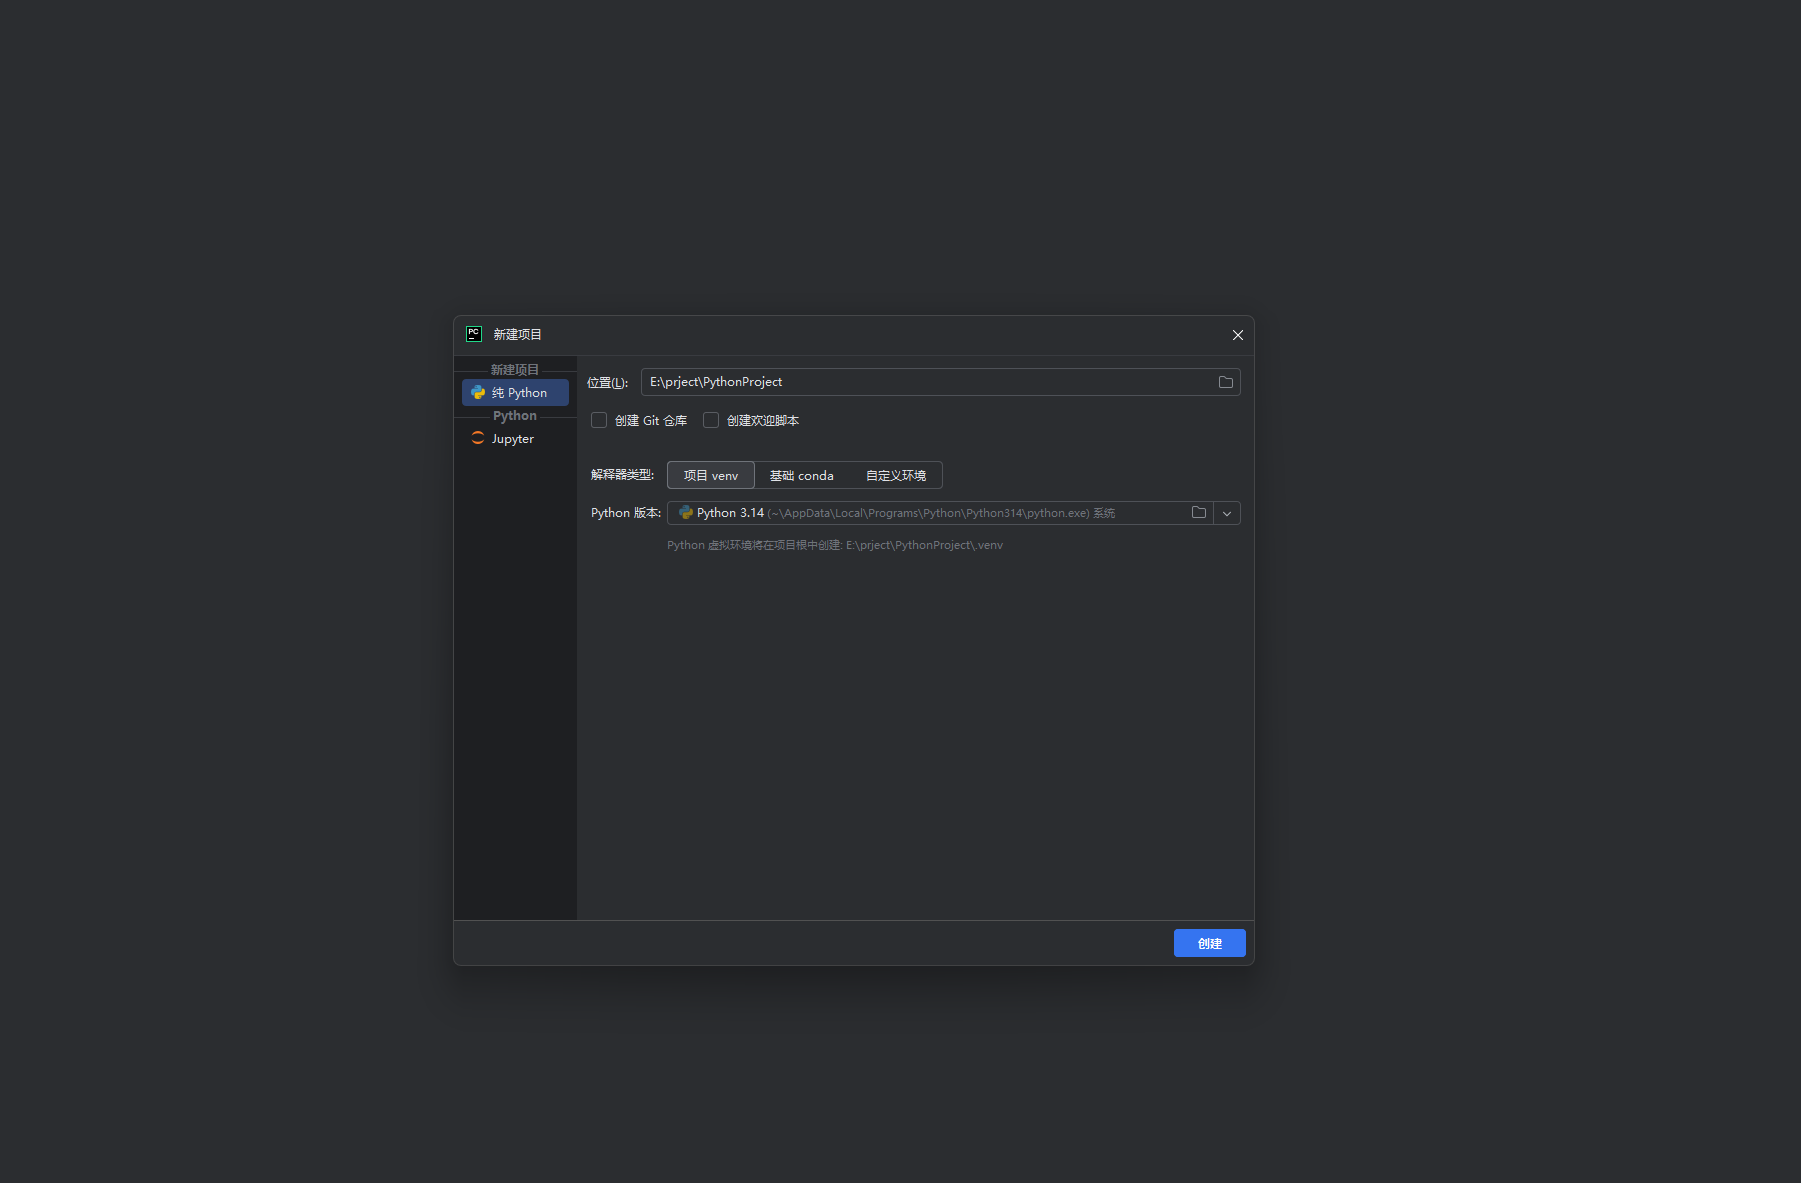
Task: Click the 创建欢迎脚本 label text
Action: pos(763,421)
